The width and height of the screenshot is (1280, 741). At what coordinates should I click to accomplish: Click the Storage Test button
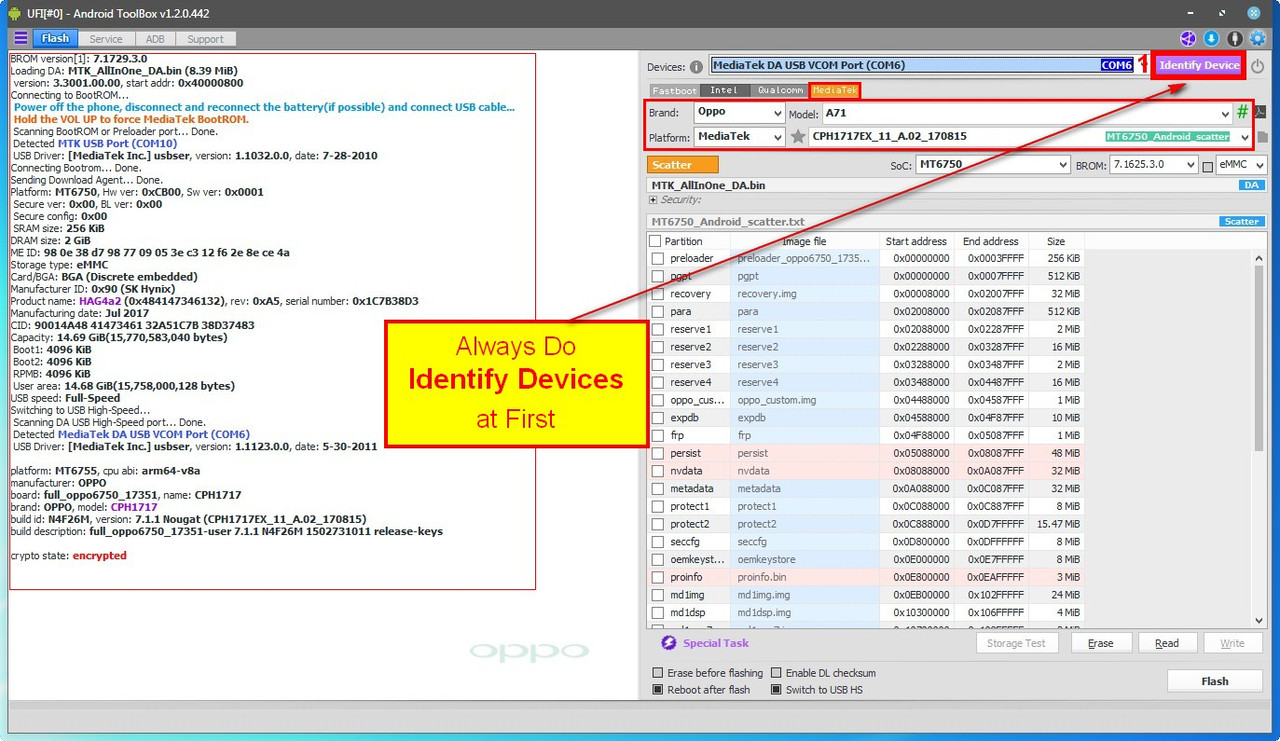(x=1016, y=643)
